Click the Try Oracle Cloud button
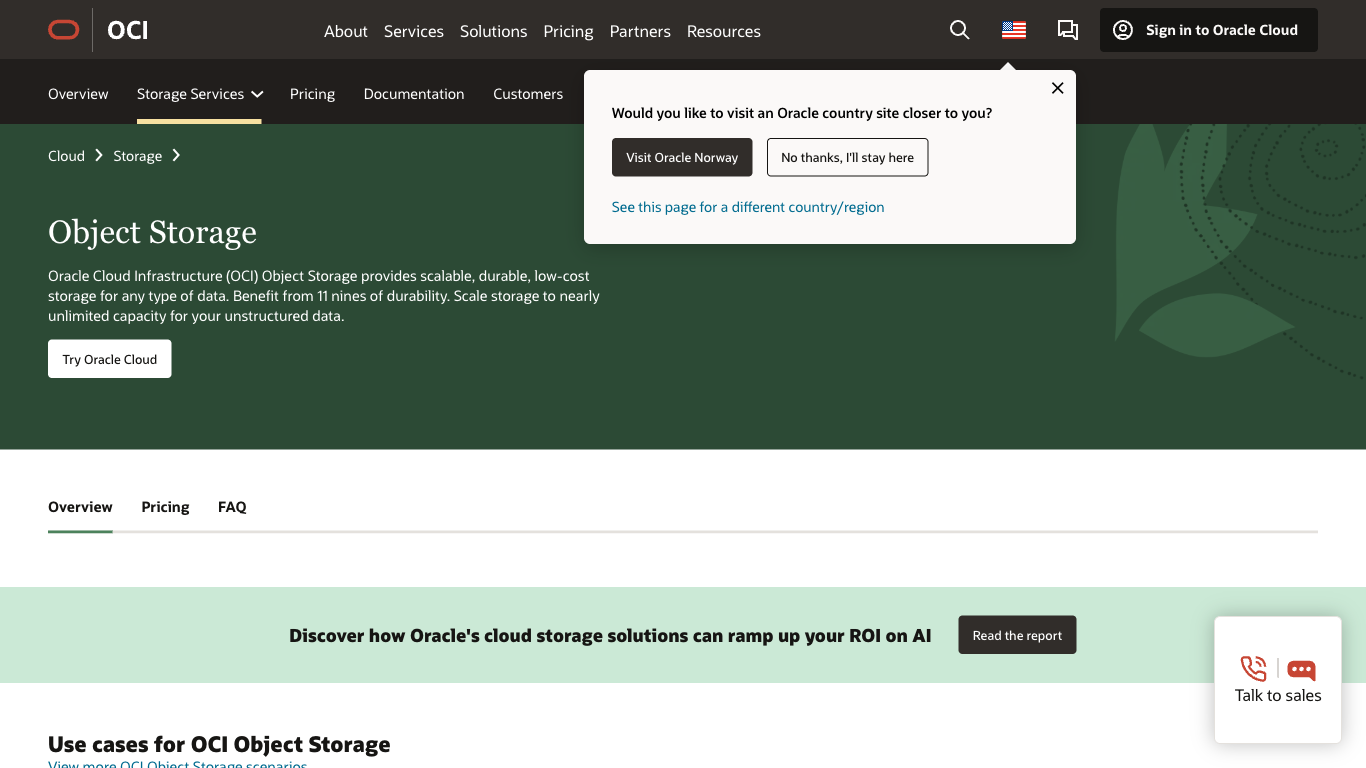 click(110, 359)
